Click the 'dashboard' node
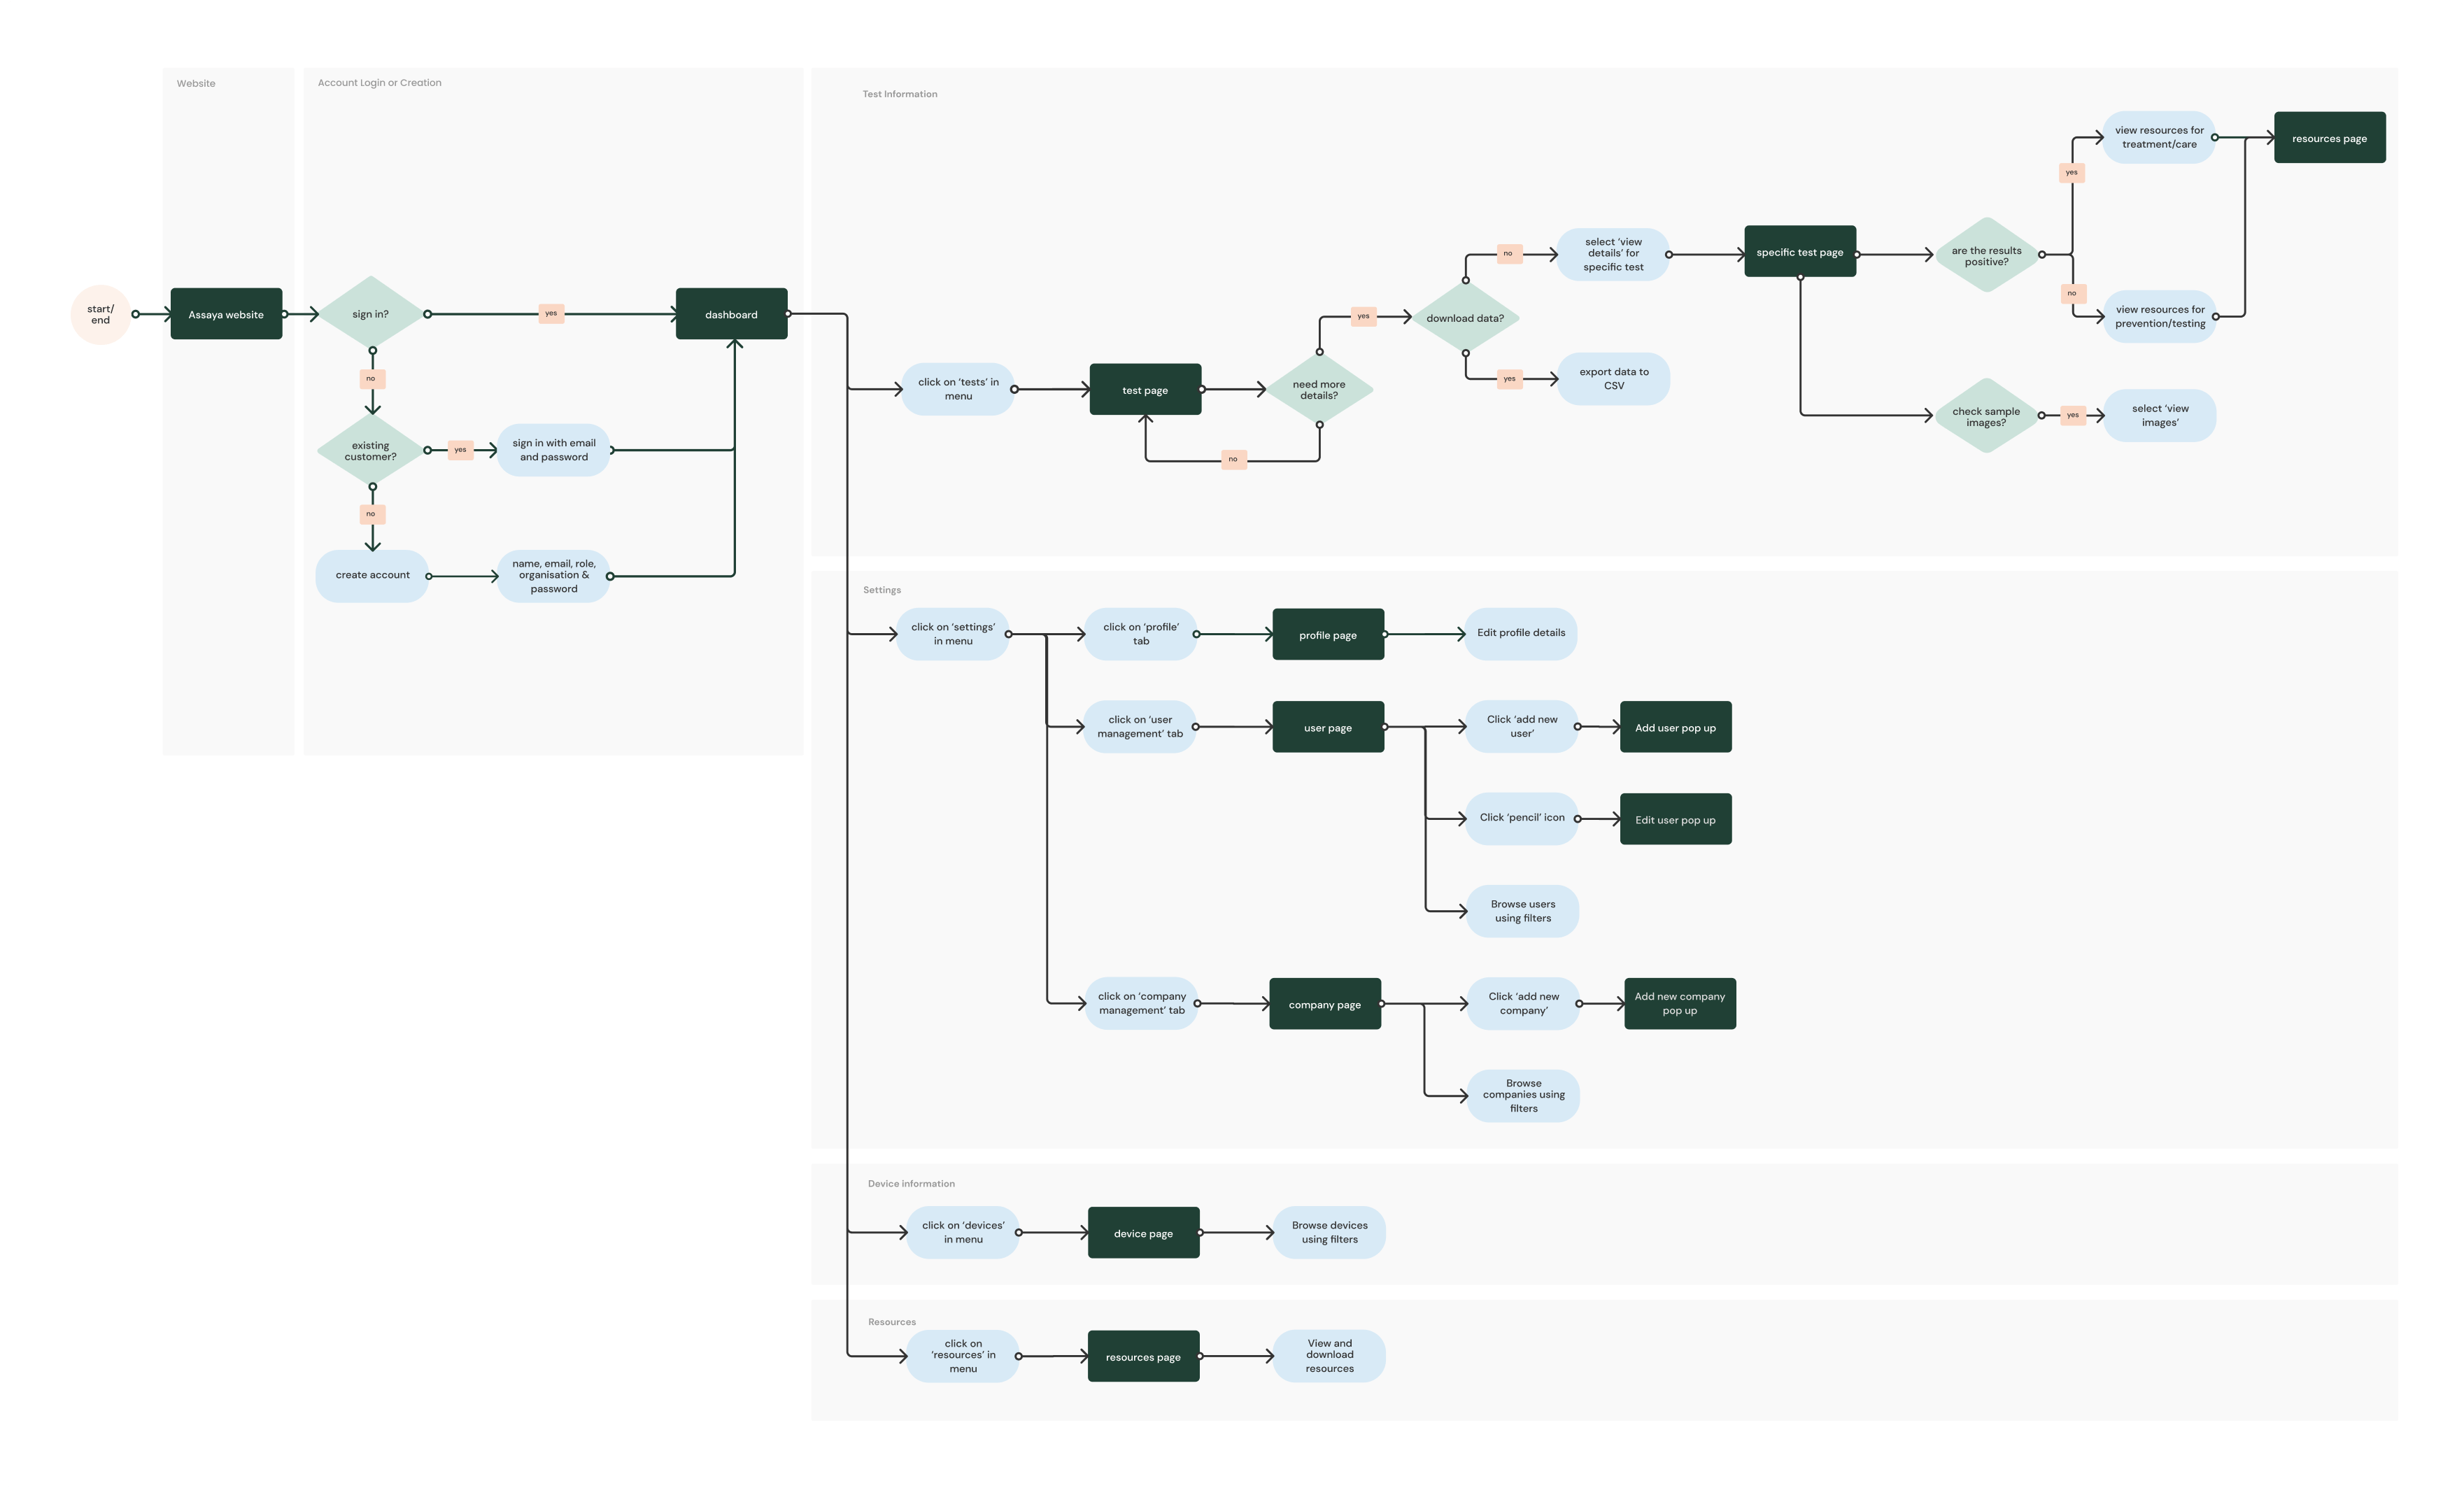 pyautogui.click(x=731, y=314)
